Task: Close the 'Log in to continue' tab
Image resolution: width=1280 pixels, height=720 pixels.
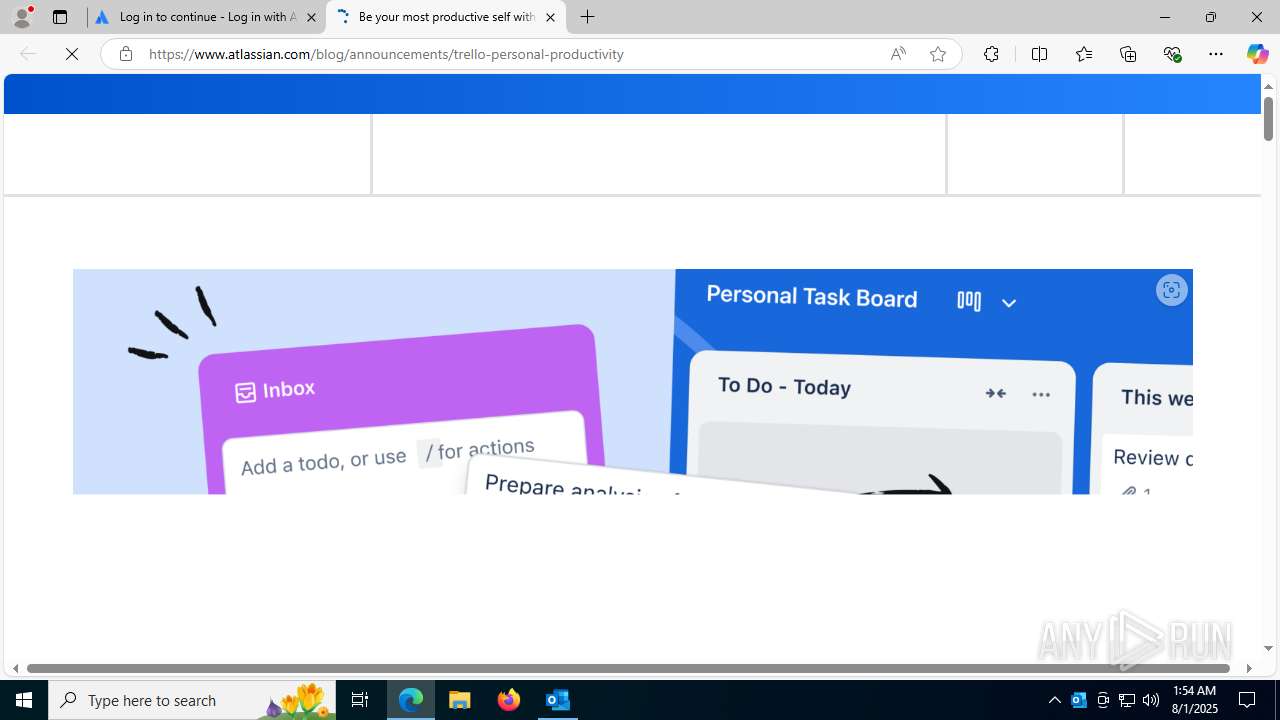Action: 311,17
